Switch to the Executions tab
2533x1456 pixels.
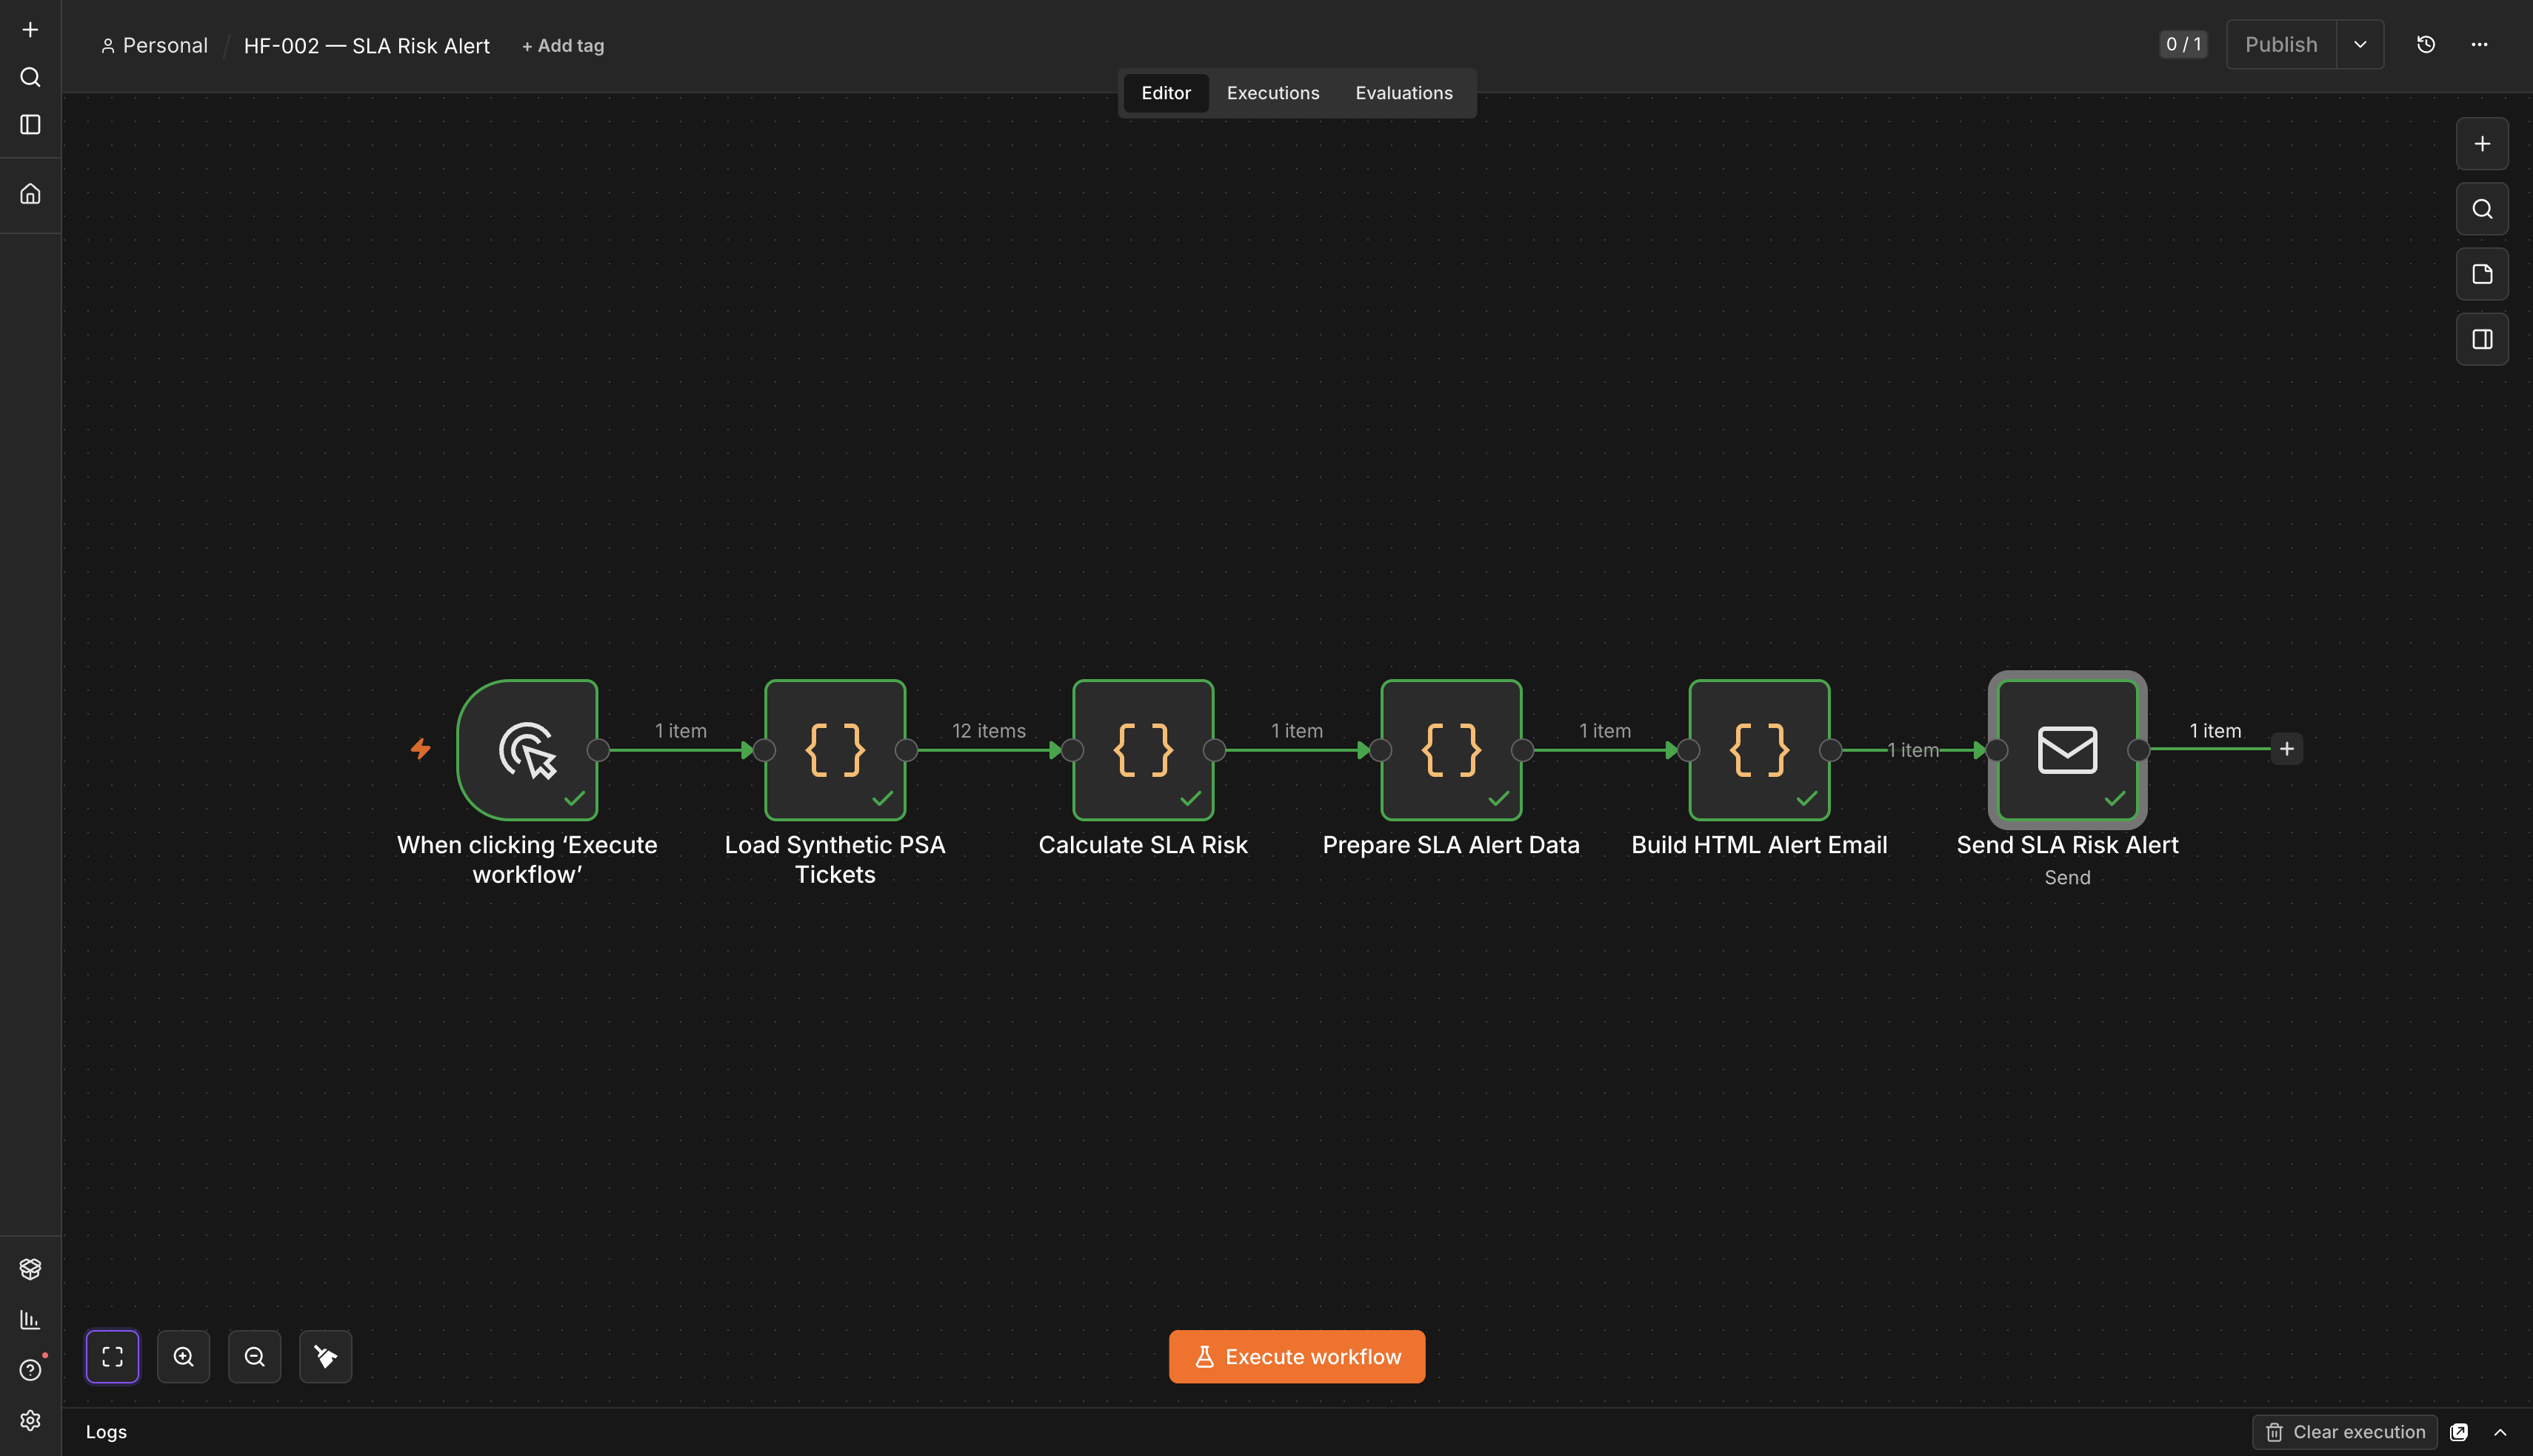(x=1273, y=93)
